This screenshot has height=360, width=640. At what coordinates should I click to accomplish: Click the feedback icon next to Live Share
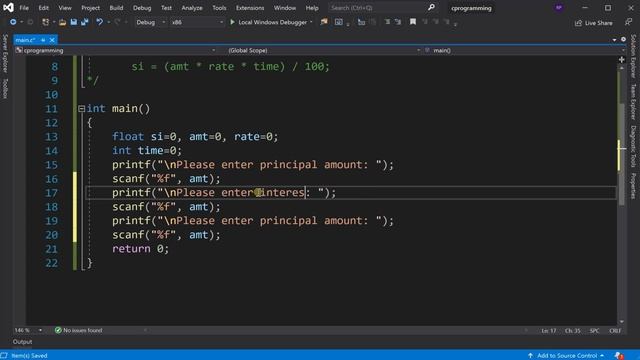point(628,22)
